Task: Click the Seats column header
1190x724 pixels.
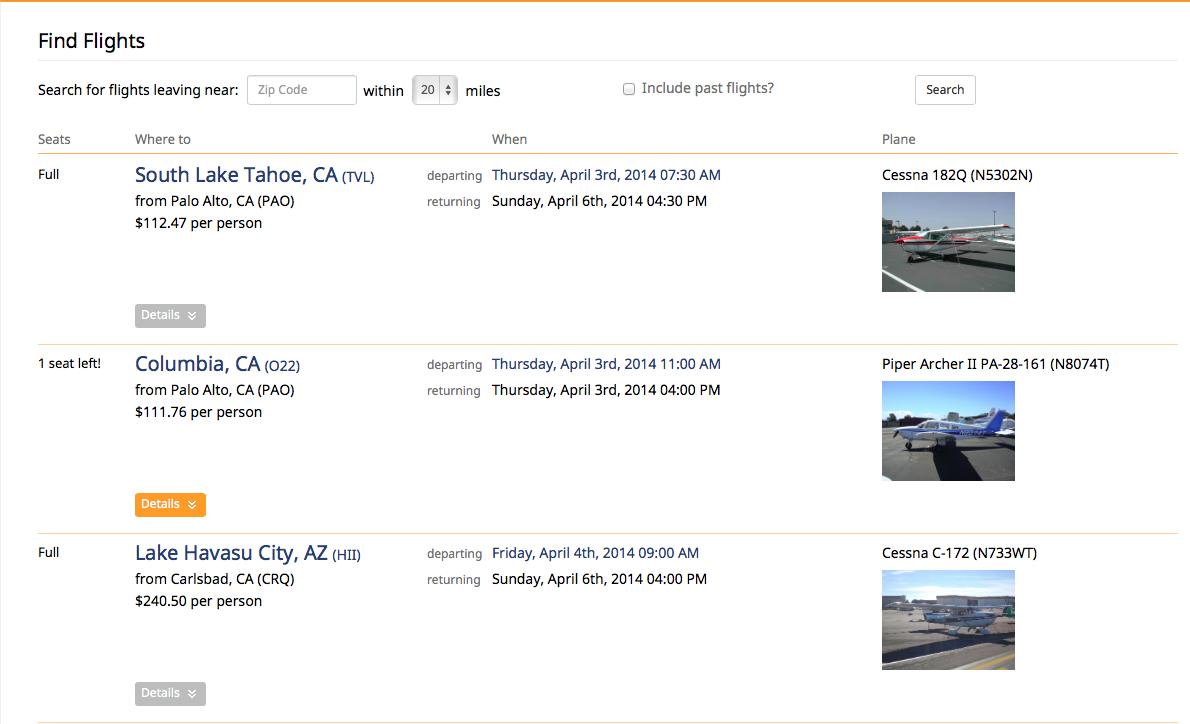Action: [x=54, y=140]
